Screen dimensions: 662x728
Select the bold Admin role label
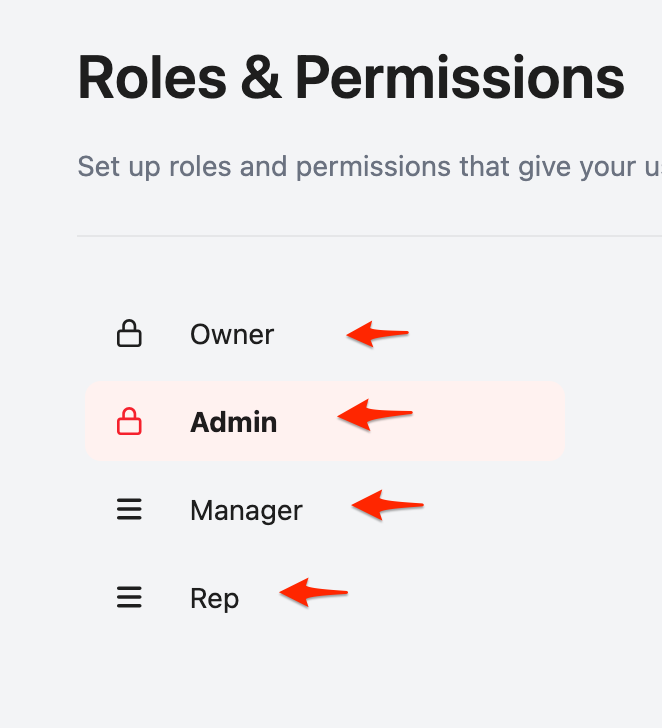tap(233, 422)
